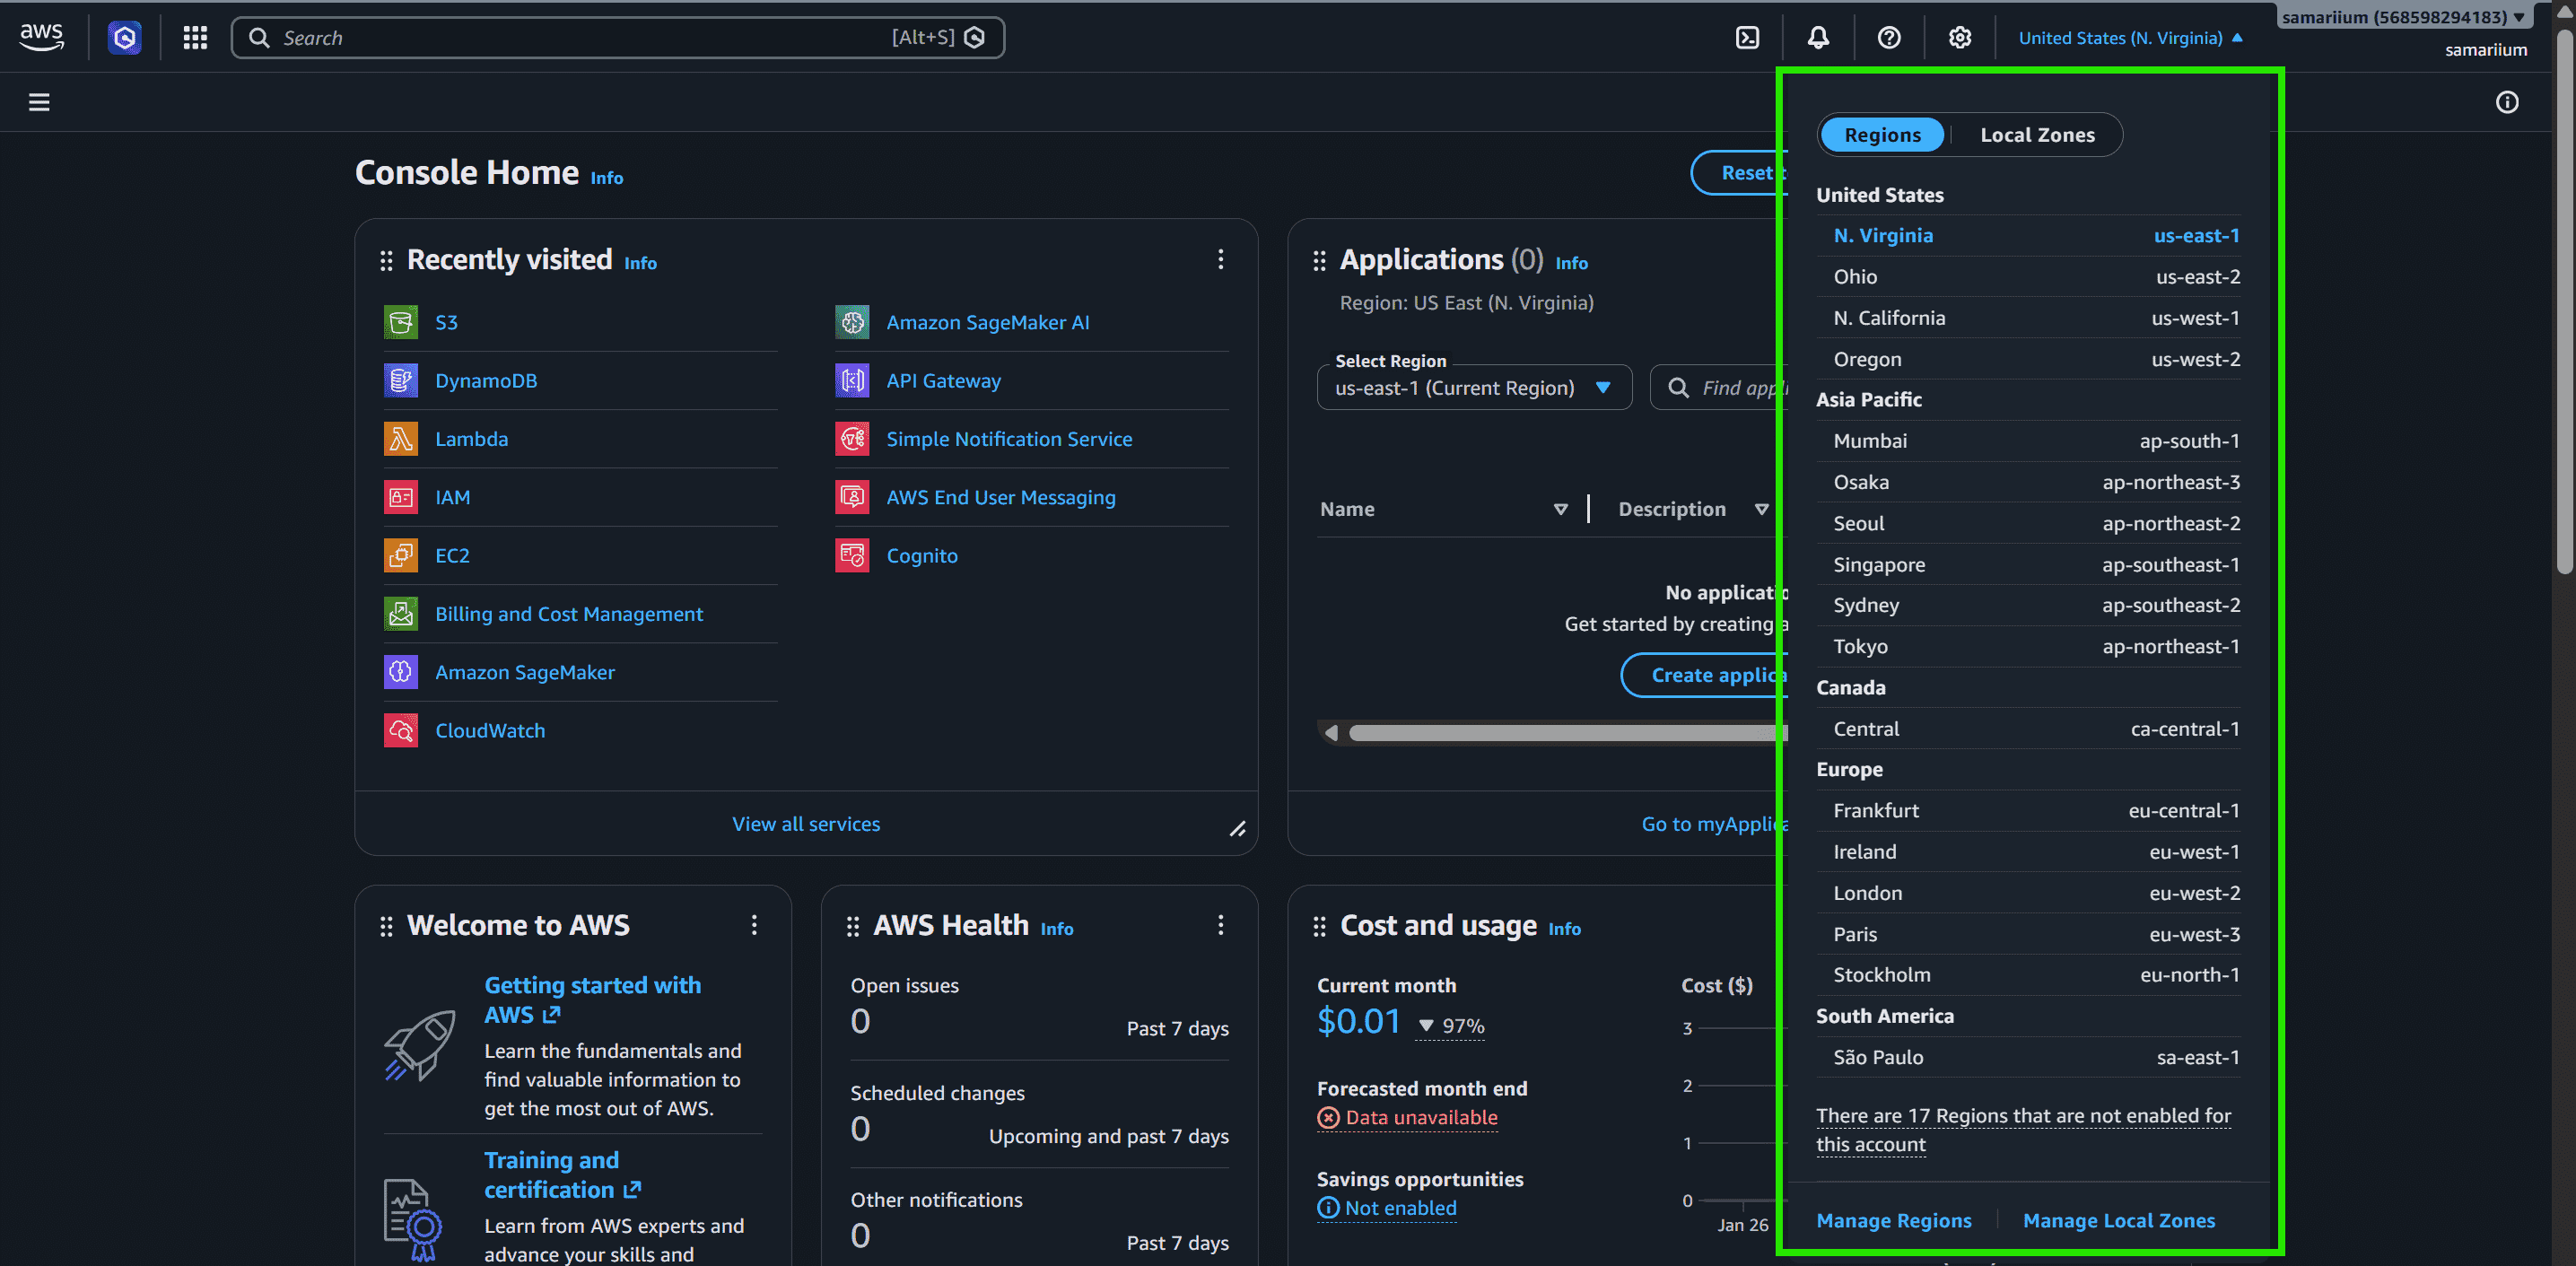Click the Manage Regions link
The height and width of the screenshot is (1266, 2576).
pyautogui.click(x=1894, y=1221)
